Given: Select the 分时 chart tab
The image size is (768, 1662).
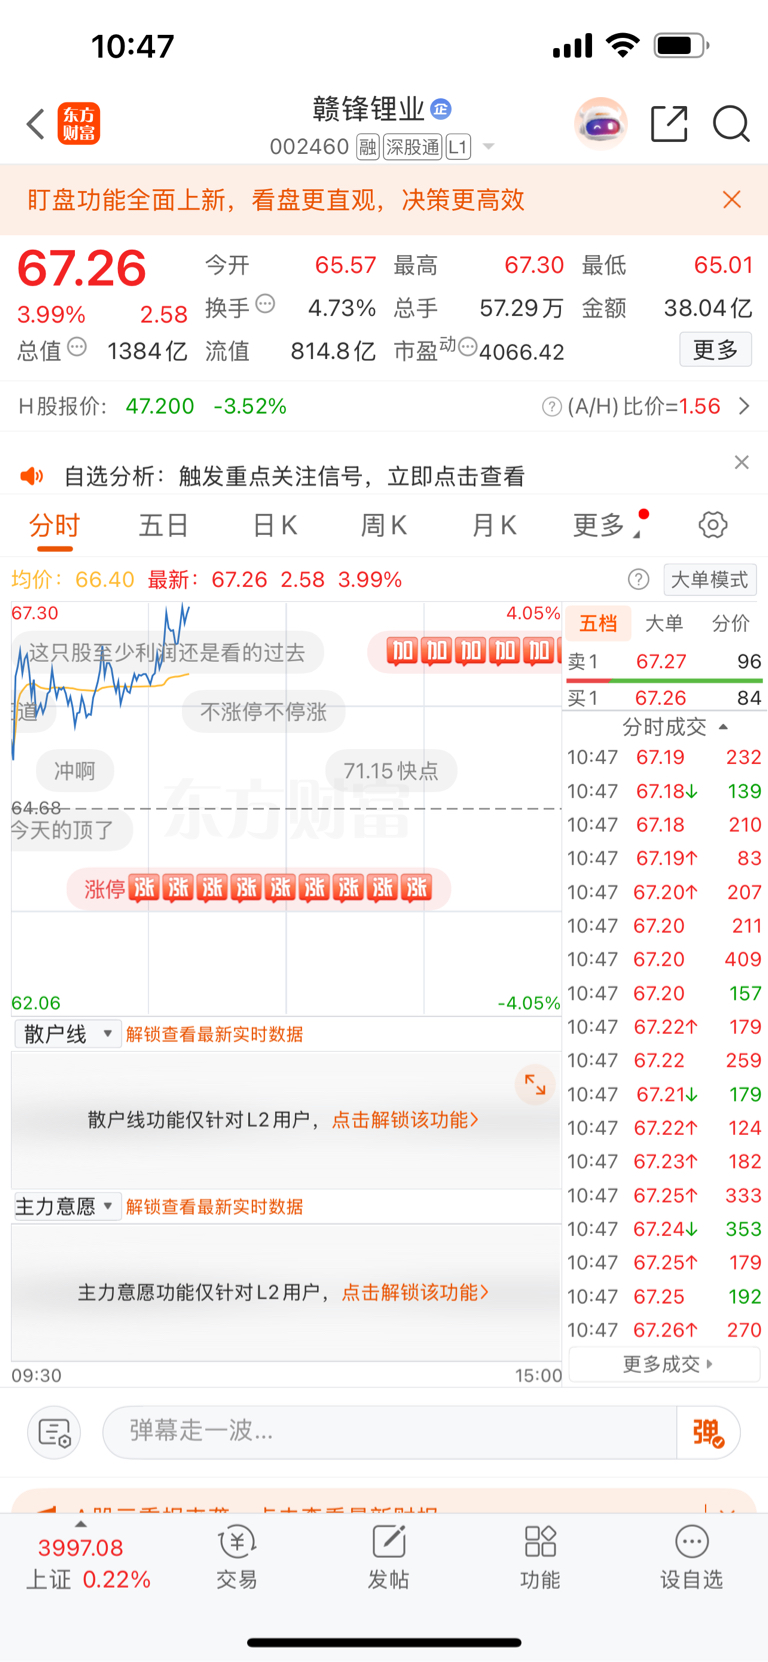Looking at the screenshot, I should 54,525.
